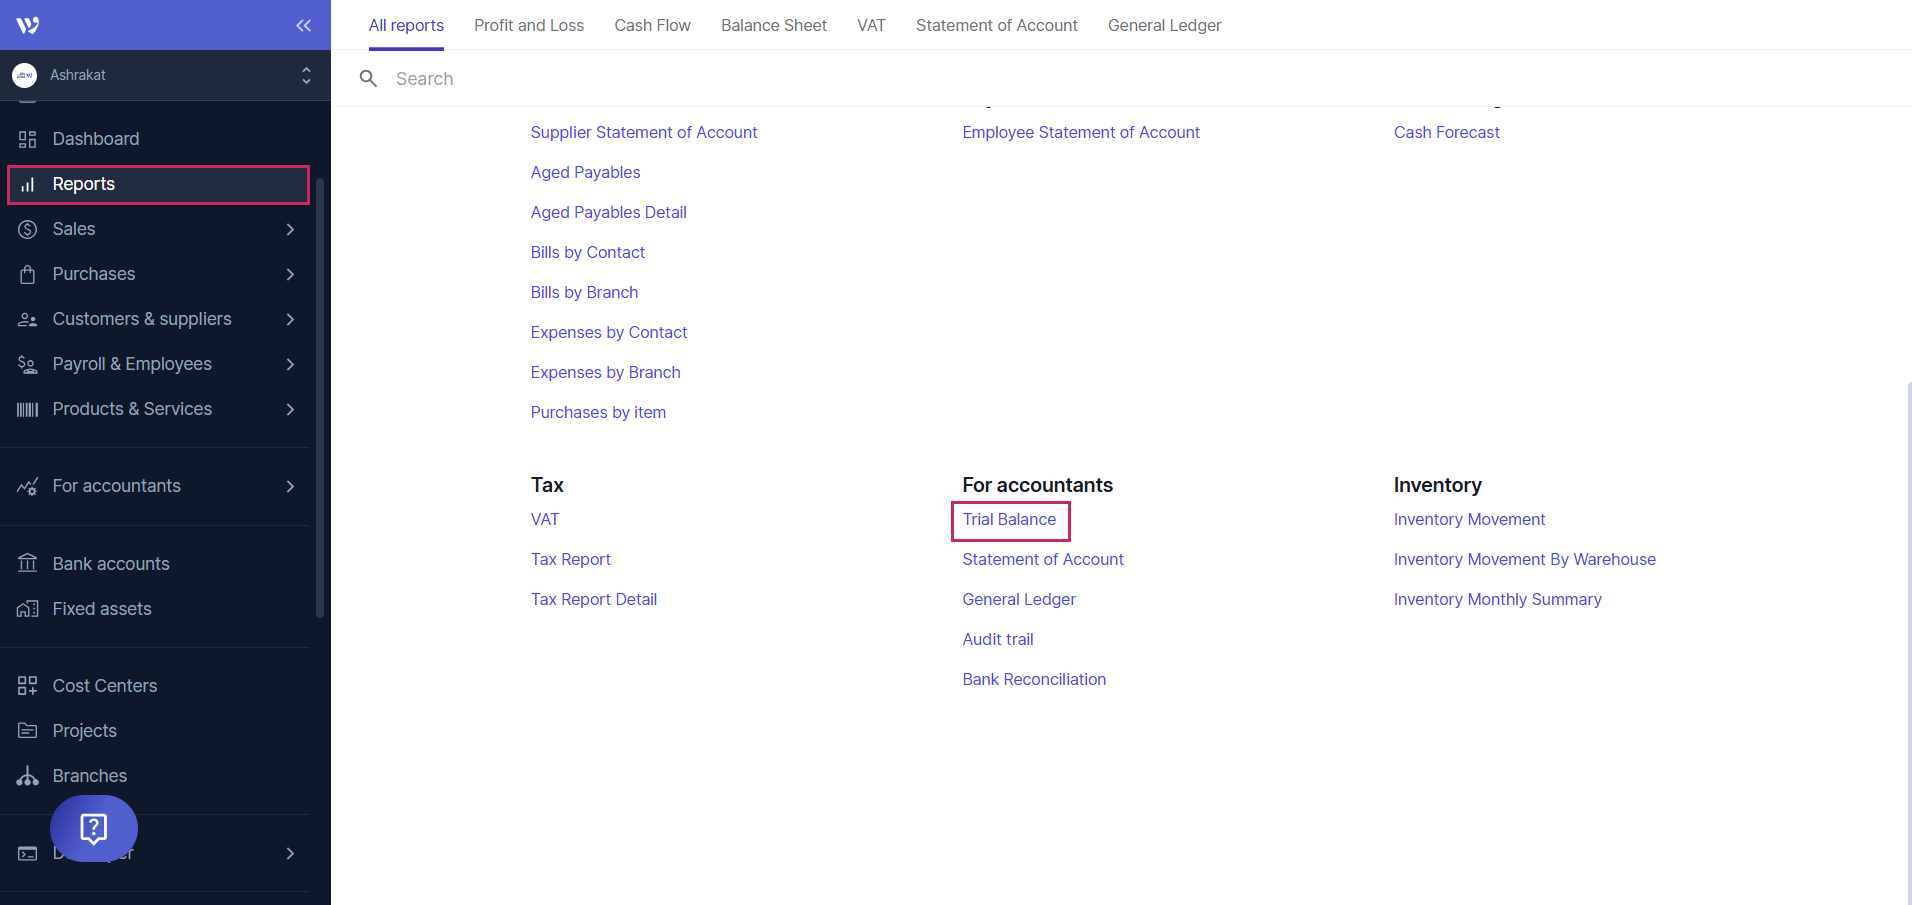Screen dimensions: 1912x905
Task: Click the Purchases bag icon
Action: pos(27,274)
